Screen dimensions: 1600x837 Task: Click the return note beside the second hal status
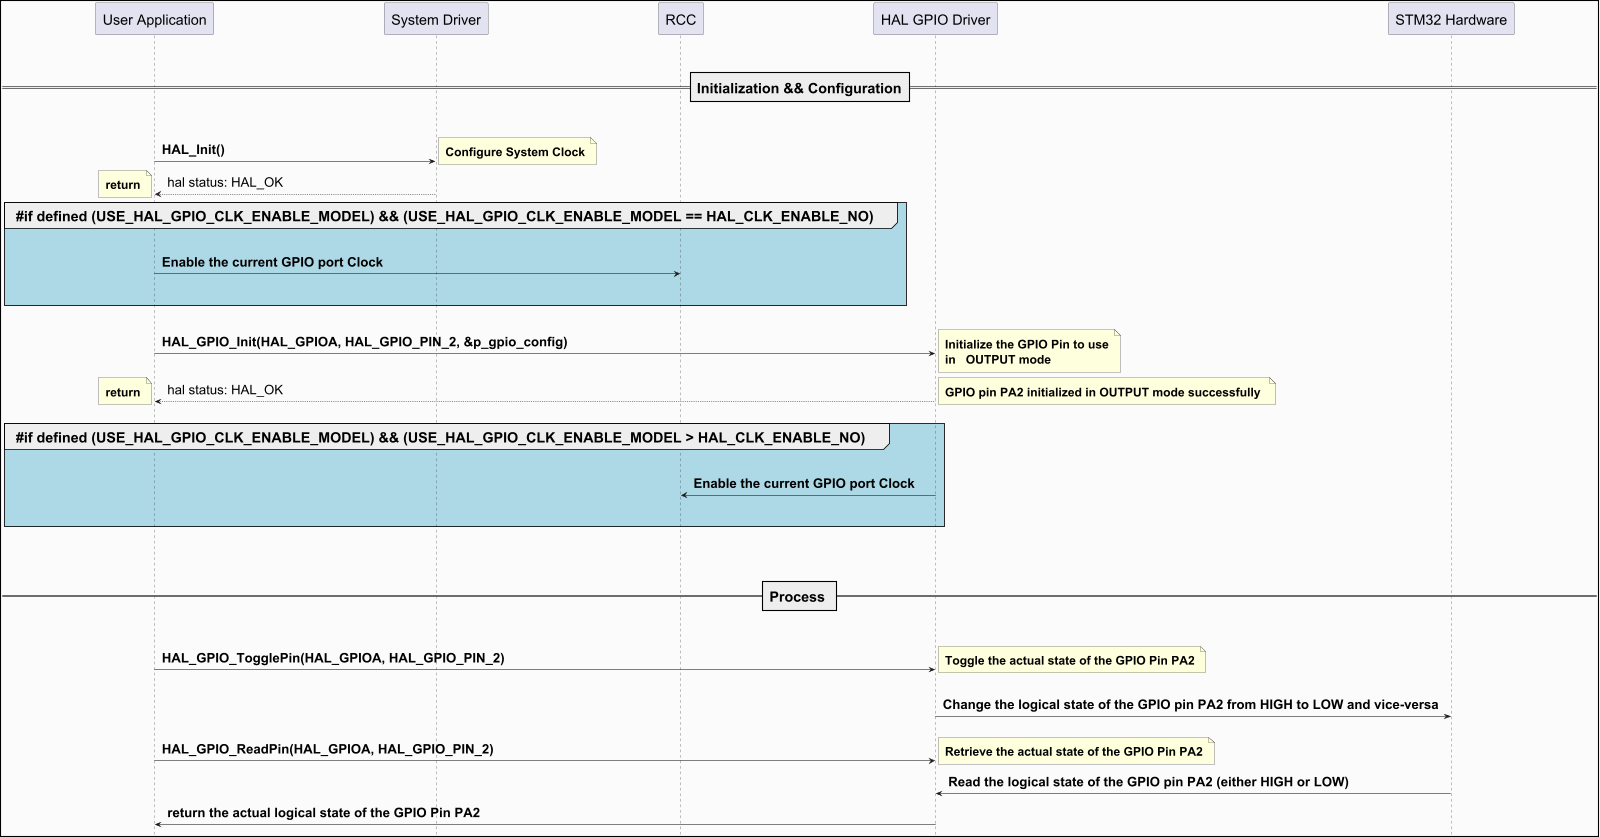click(x=124, y=392)
